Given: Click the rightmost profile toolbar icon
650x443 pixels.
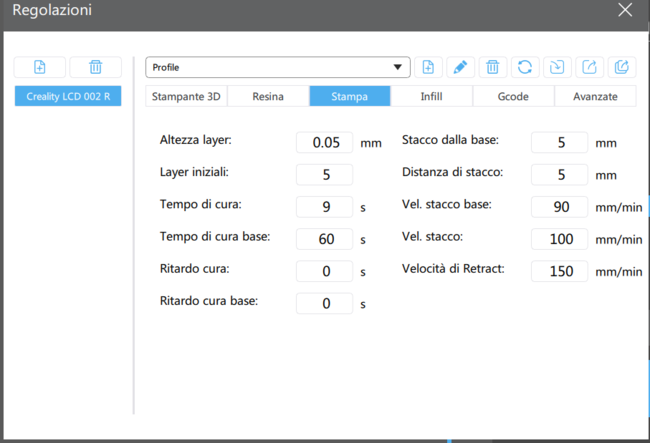Looking at the screenshot, I should [622, 67].
